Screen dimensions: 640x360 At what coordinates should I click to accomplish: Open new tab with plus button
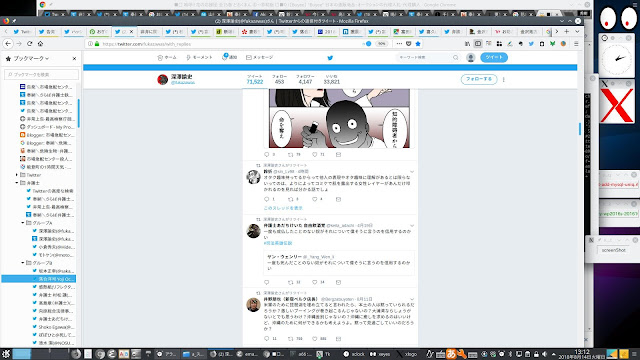(567, 31)
